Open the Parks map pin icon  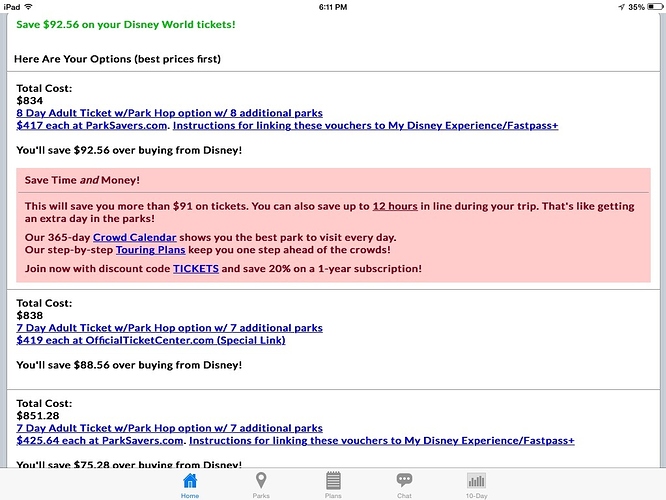[261, 483]
